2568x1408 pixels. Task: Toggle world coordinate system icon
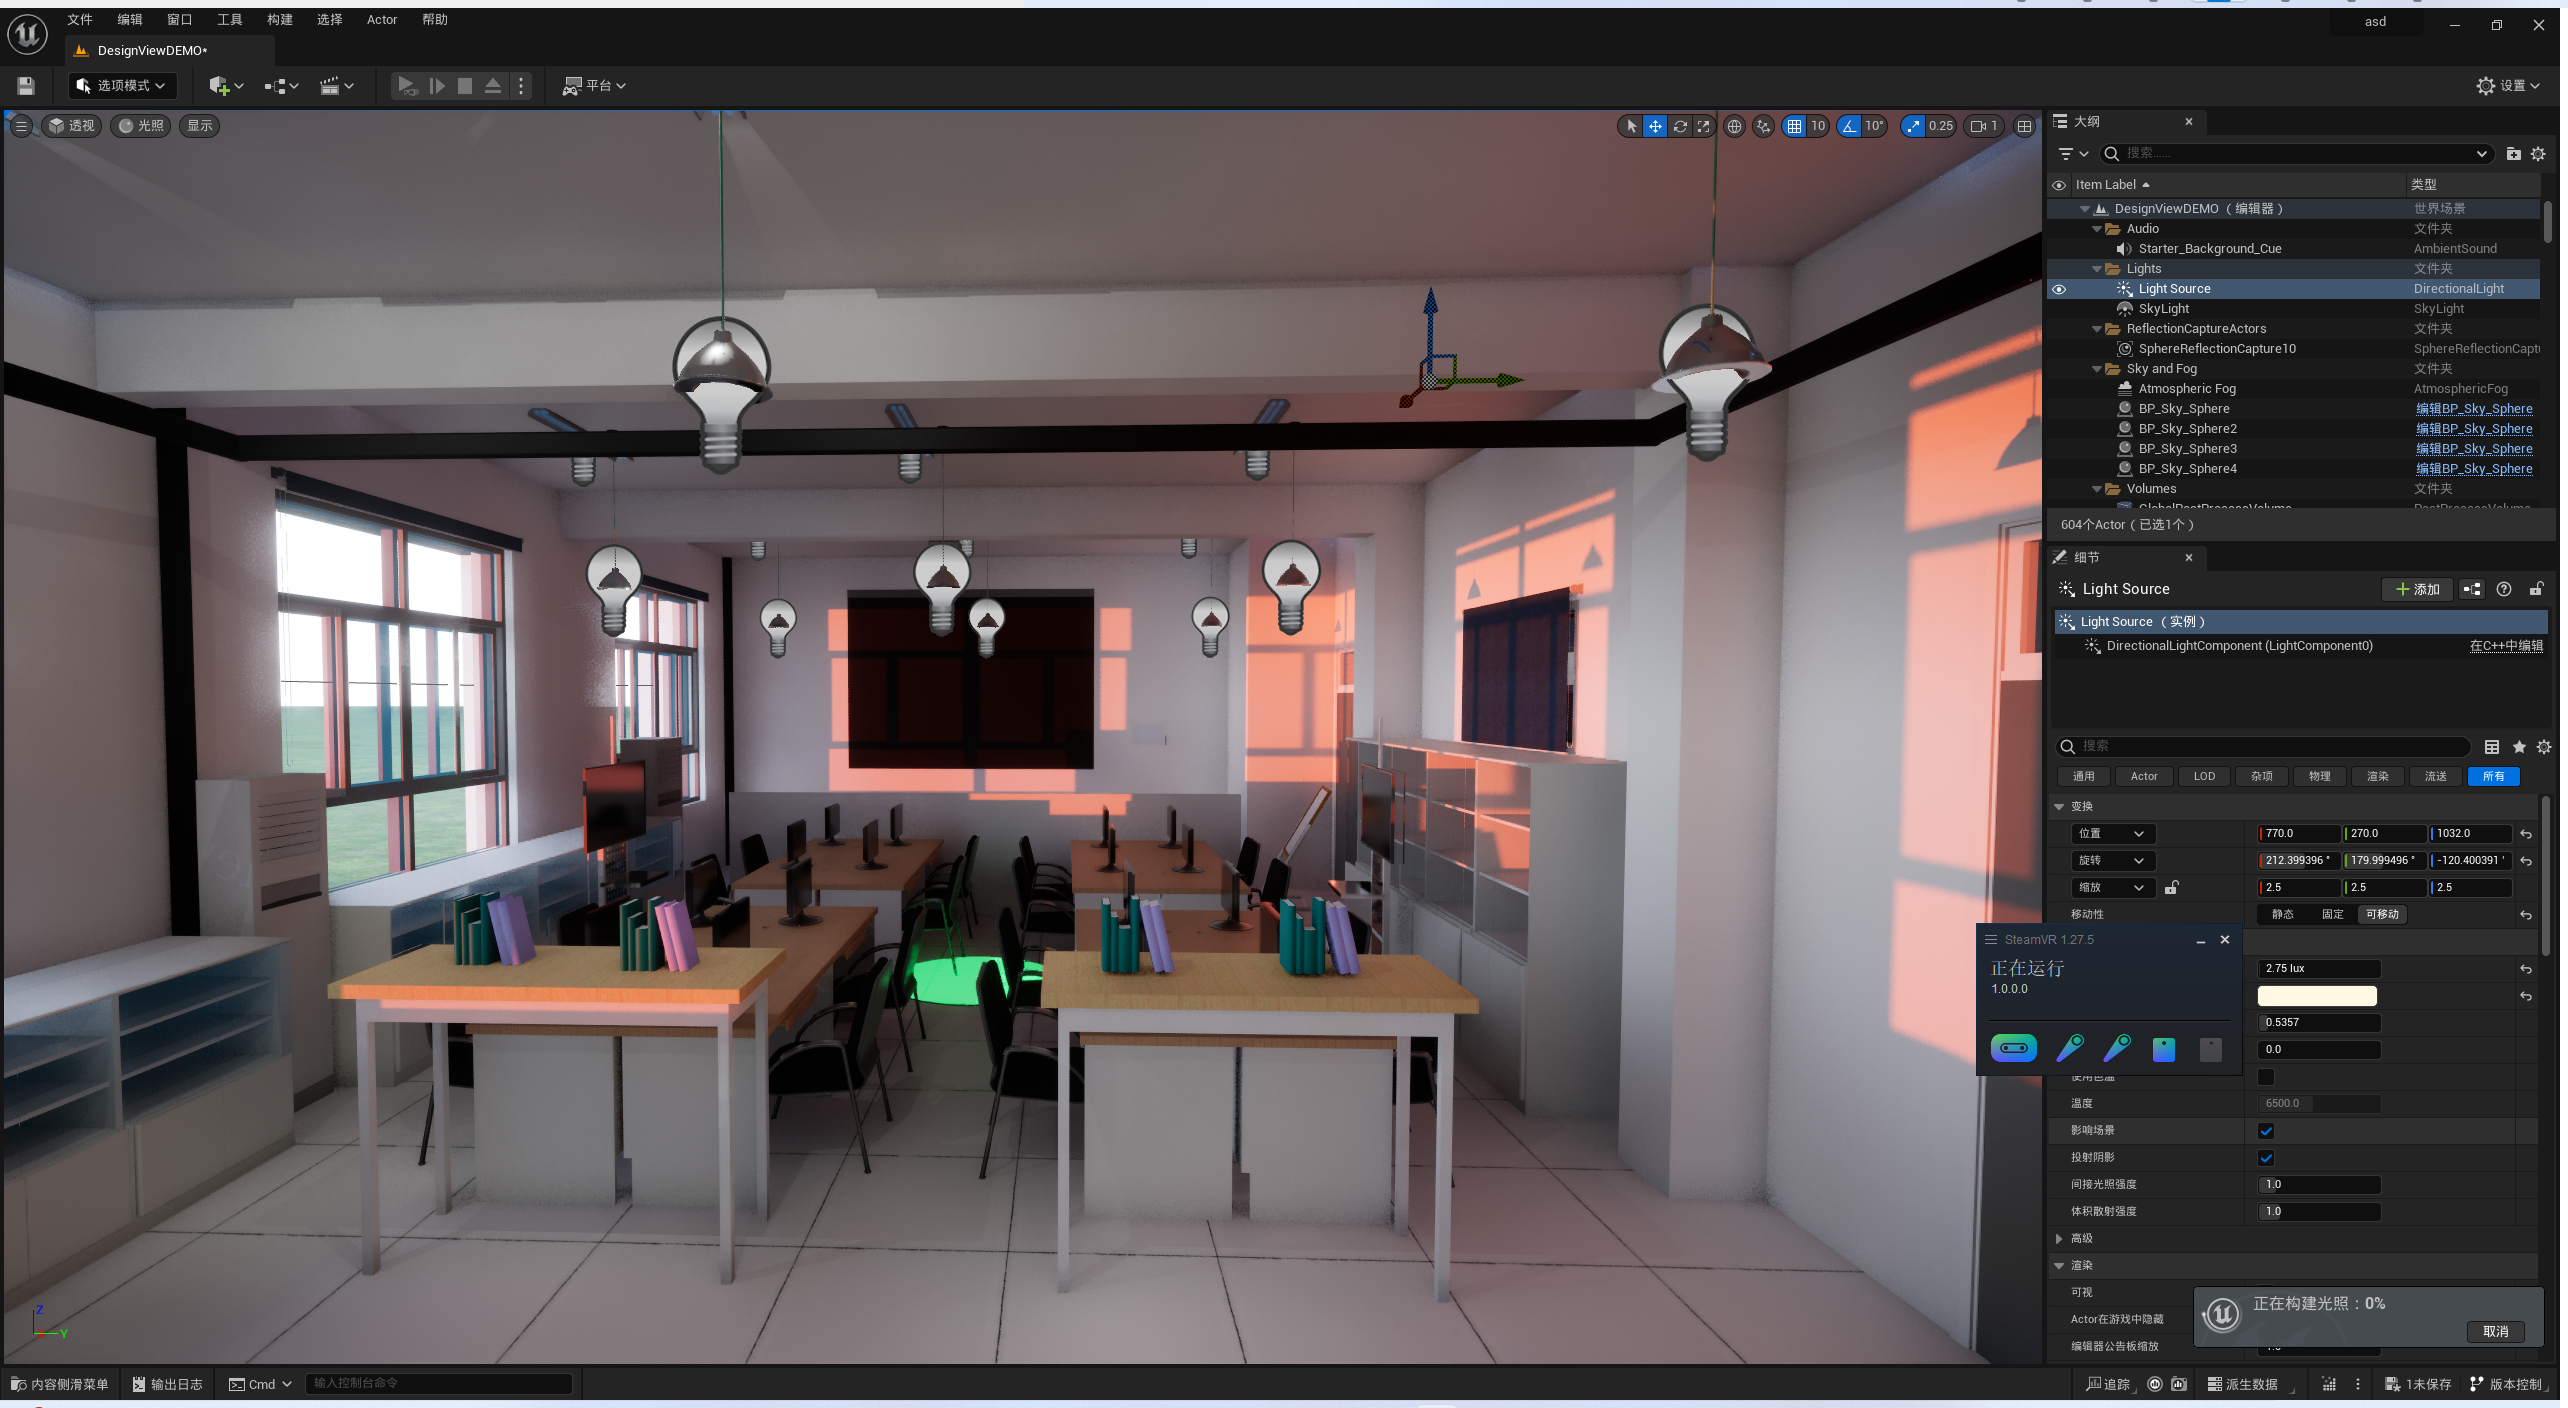[x=1735, y=126]
